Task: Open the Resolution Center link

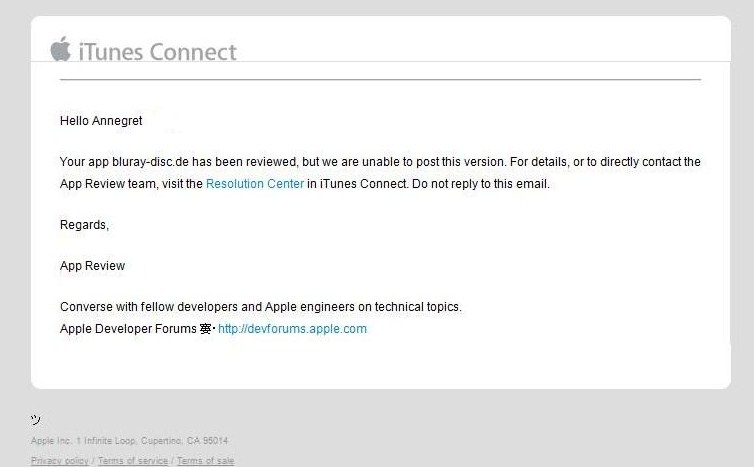Action: click(255, 184)
